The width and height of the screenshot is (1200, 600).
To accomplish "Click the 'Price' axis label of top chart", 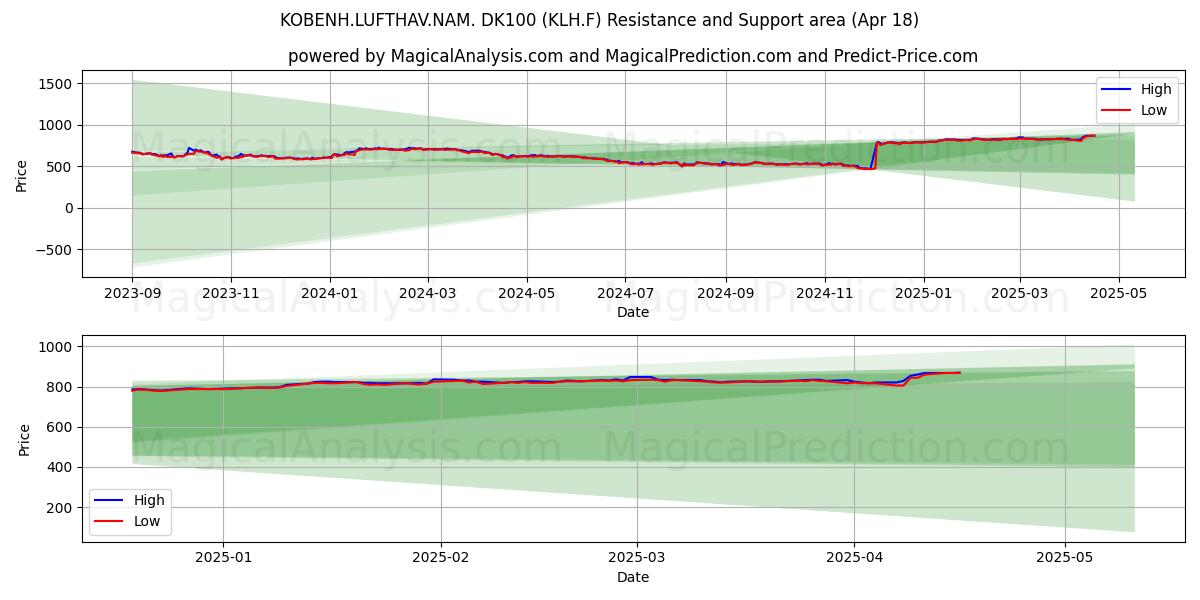I will point(22,174).
